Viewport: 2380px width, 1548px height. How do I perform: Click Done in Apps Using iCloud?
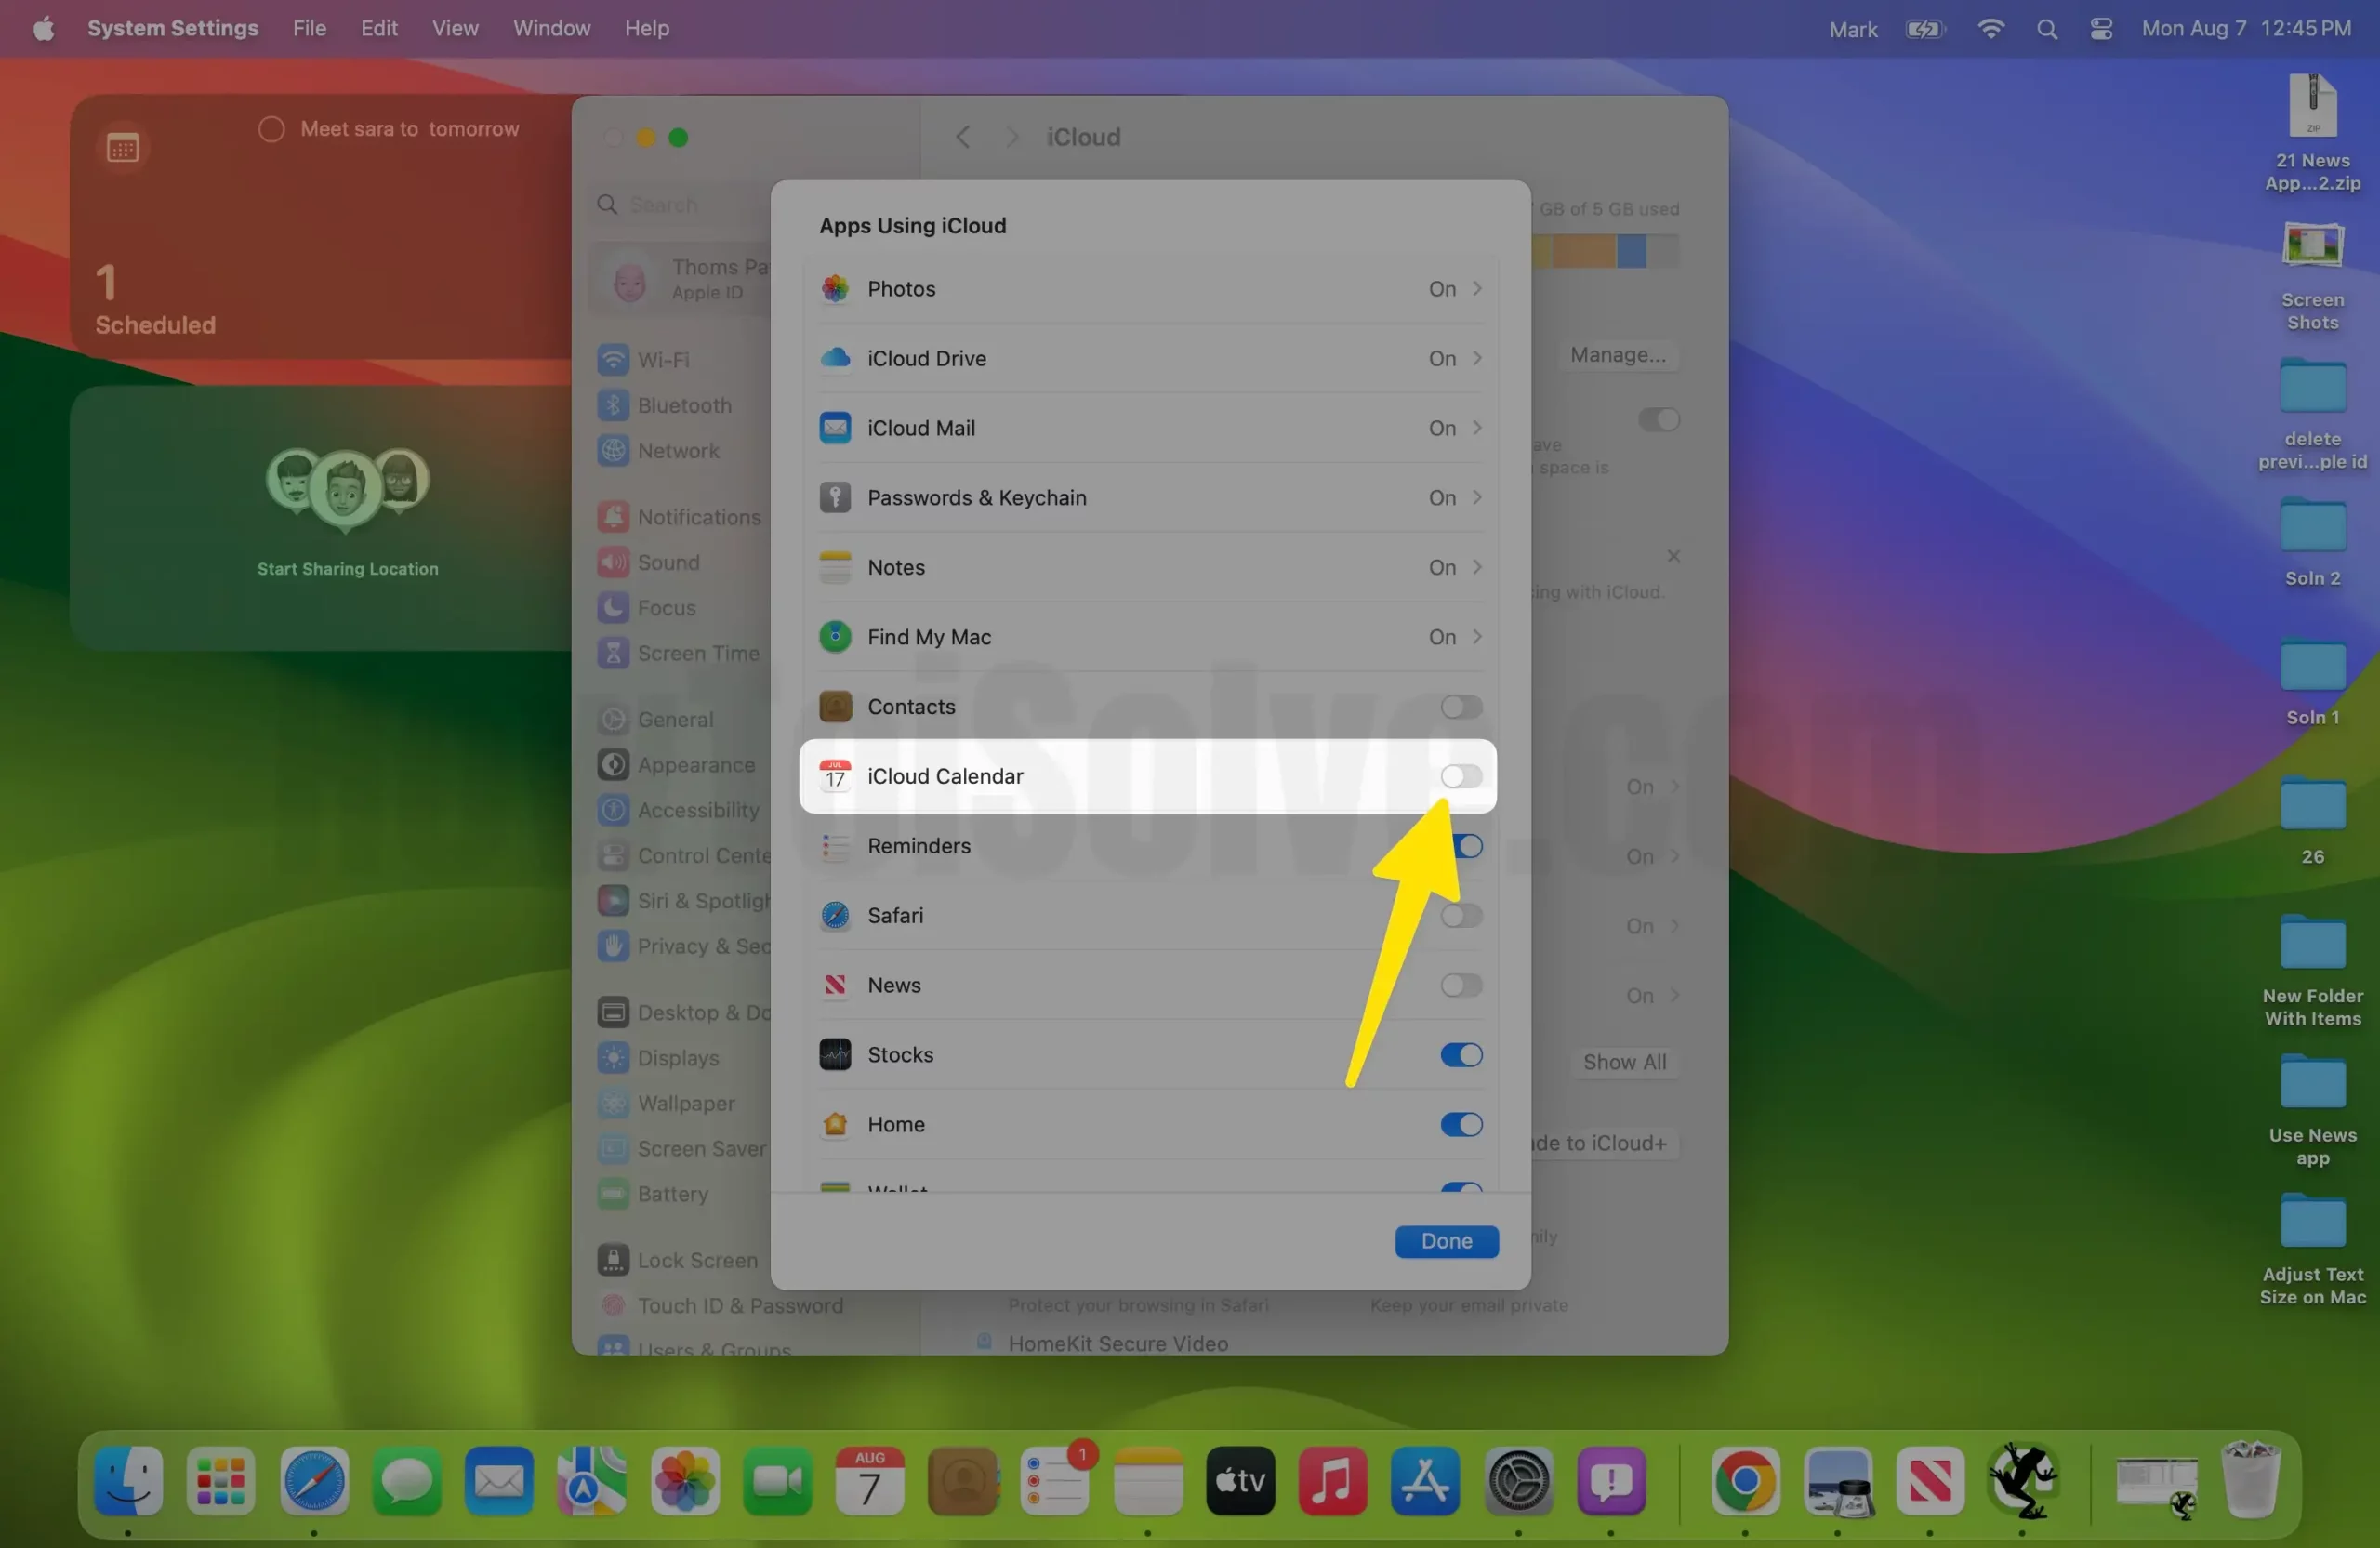pos(1446,1241)
